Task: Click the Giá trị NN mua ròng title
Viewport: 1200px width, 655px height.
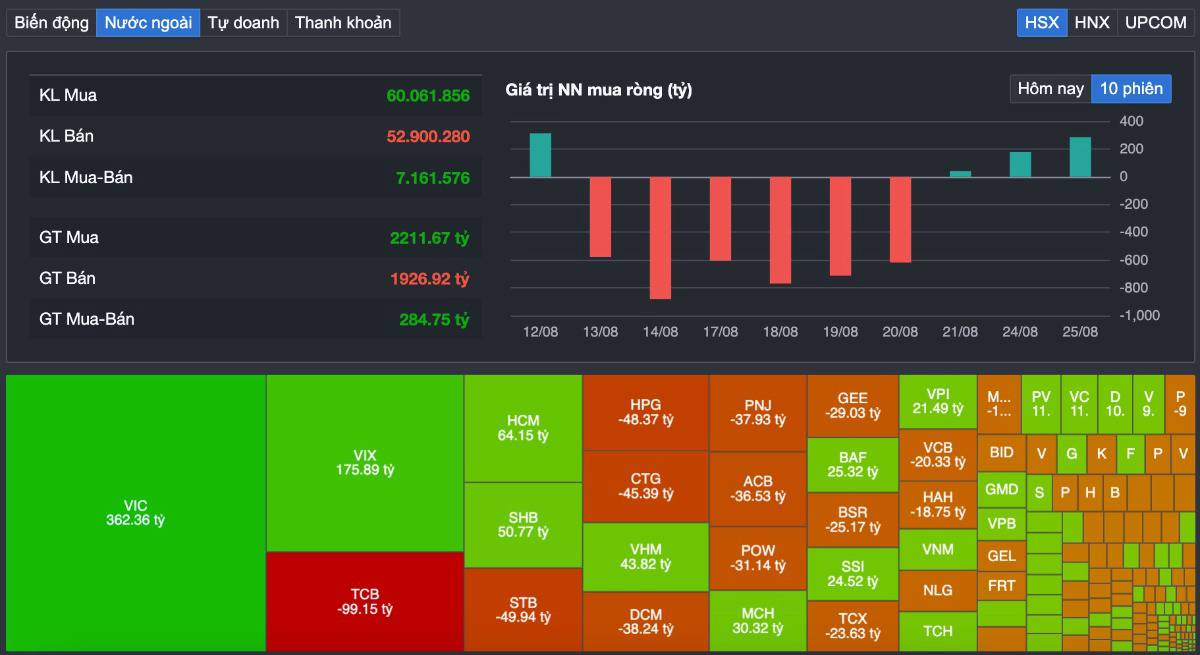Action: click(599, 90)
